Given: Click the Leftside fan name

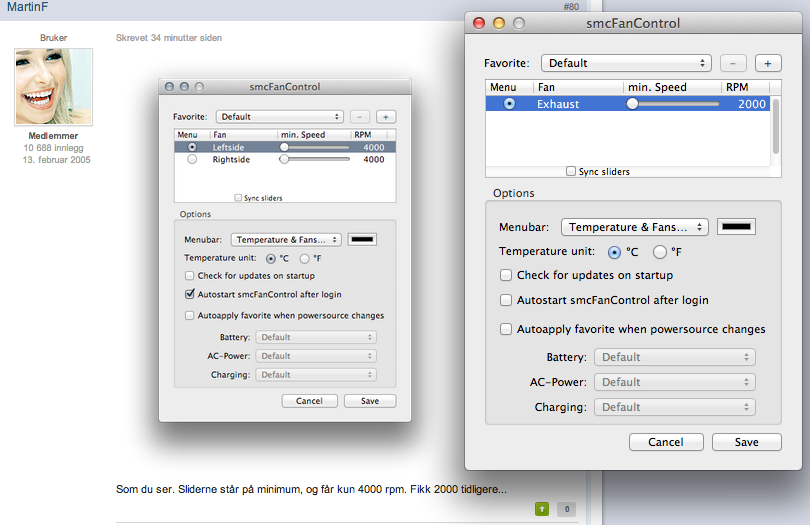Looking at the screenshot, I should pyautogui.click(x=228, y=147).
